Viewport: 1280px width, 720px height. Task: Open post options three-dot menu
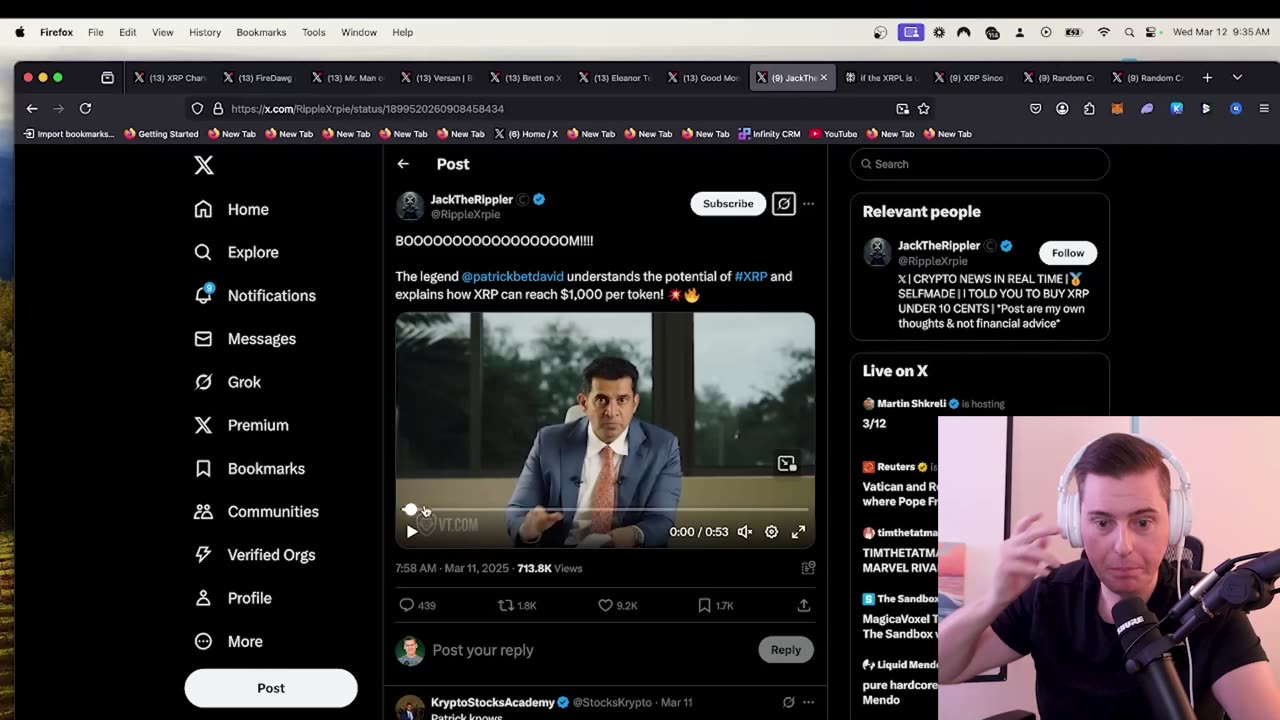[808, 204]
